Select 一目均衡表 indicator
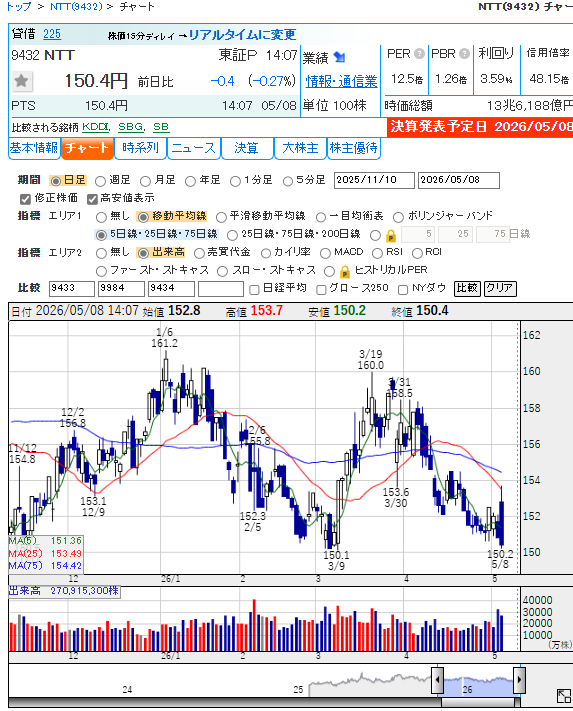 point(320,217)
